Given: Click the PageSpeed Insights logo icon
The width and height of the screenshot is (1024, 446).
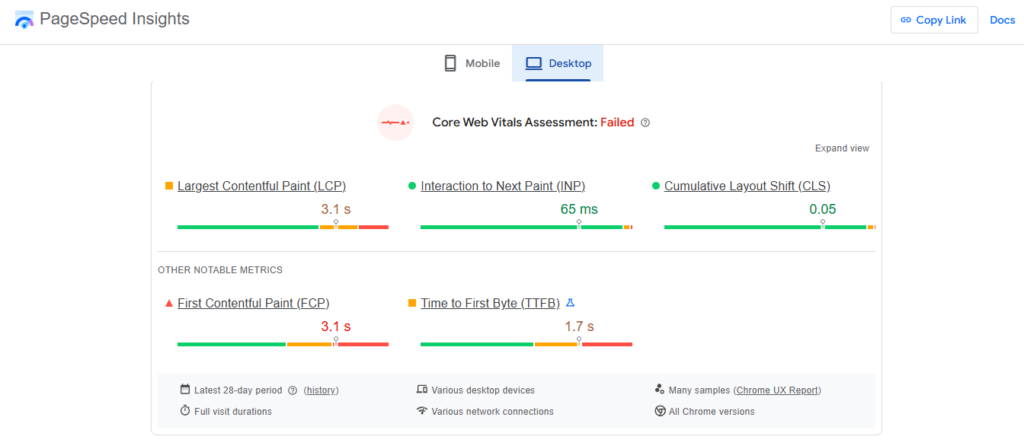Looking at the screenshot, I should point(23,19).
